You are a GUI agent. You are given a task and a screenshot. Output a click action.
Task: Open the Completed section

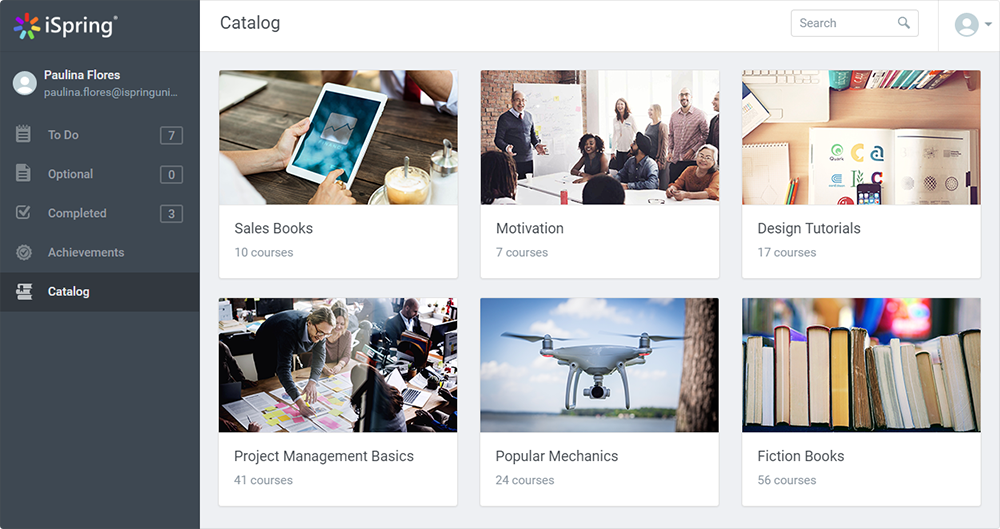click(99, 213)
